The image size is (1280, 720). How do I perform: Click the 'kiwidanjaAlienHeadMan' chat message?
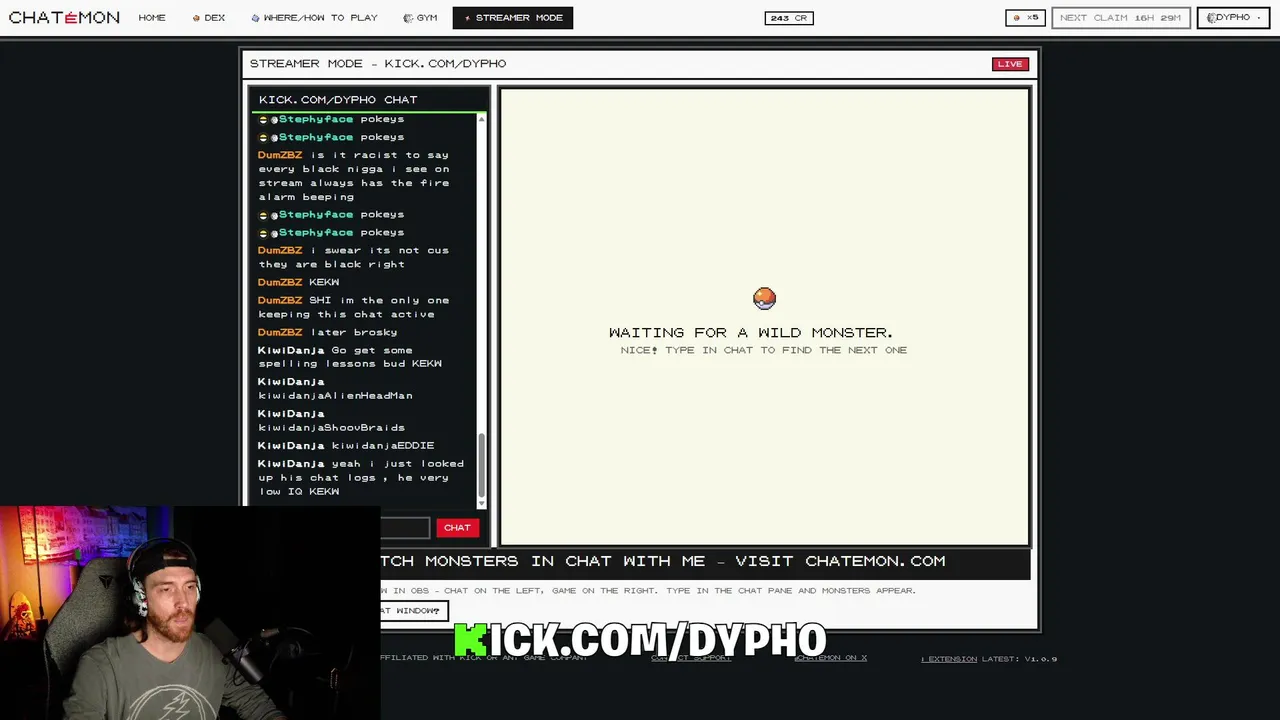[335, 389]
